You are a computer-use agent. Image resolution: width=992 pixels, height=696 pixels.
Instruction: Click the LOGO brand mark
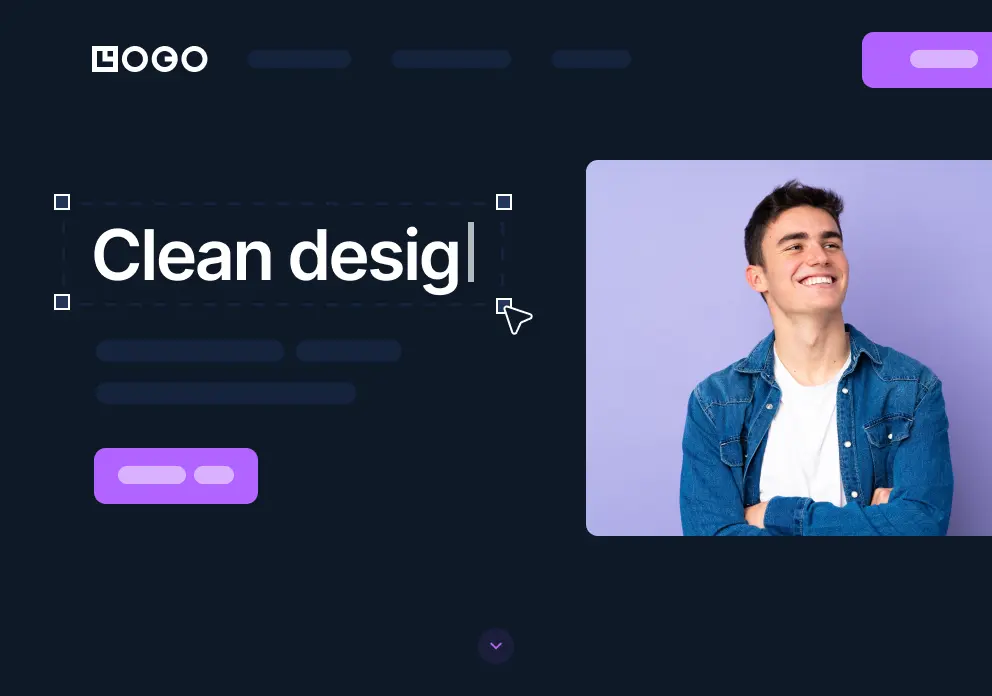point(149,59)
